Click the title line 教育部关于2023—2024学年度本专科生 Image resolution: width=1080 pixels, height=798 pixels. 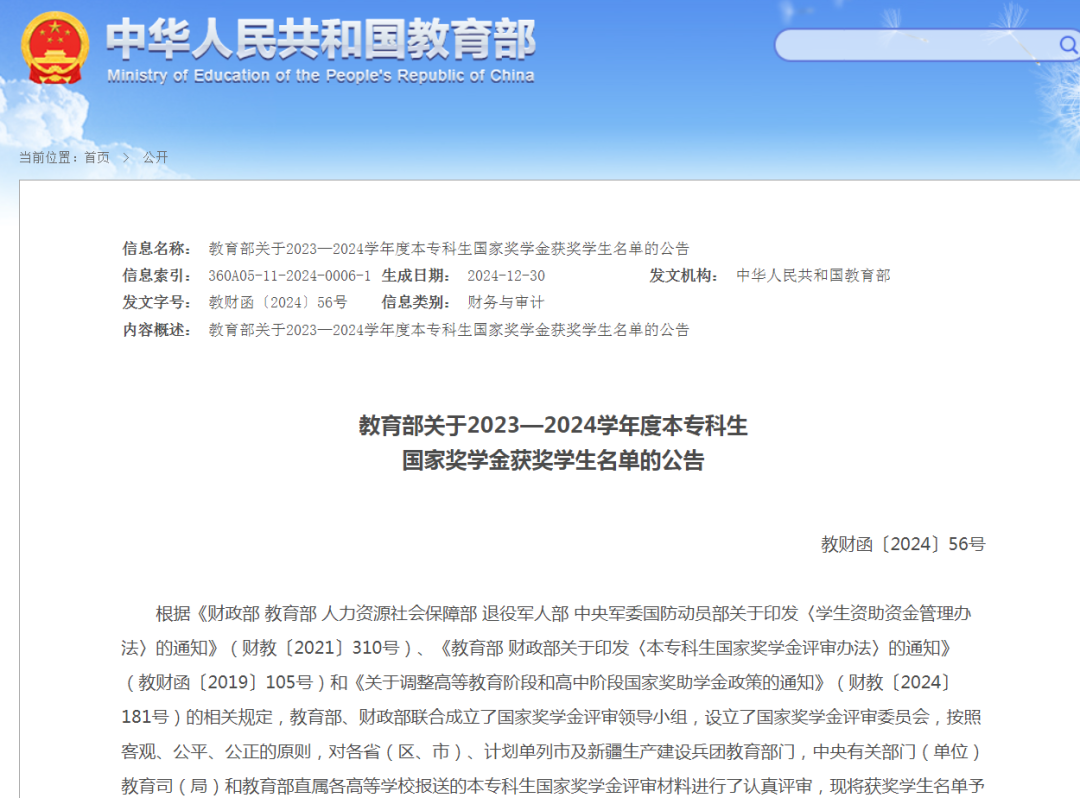pyautogui.click(x=553, y=426)
